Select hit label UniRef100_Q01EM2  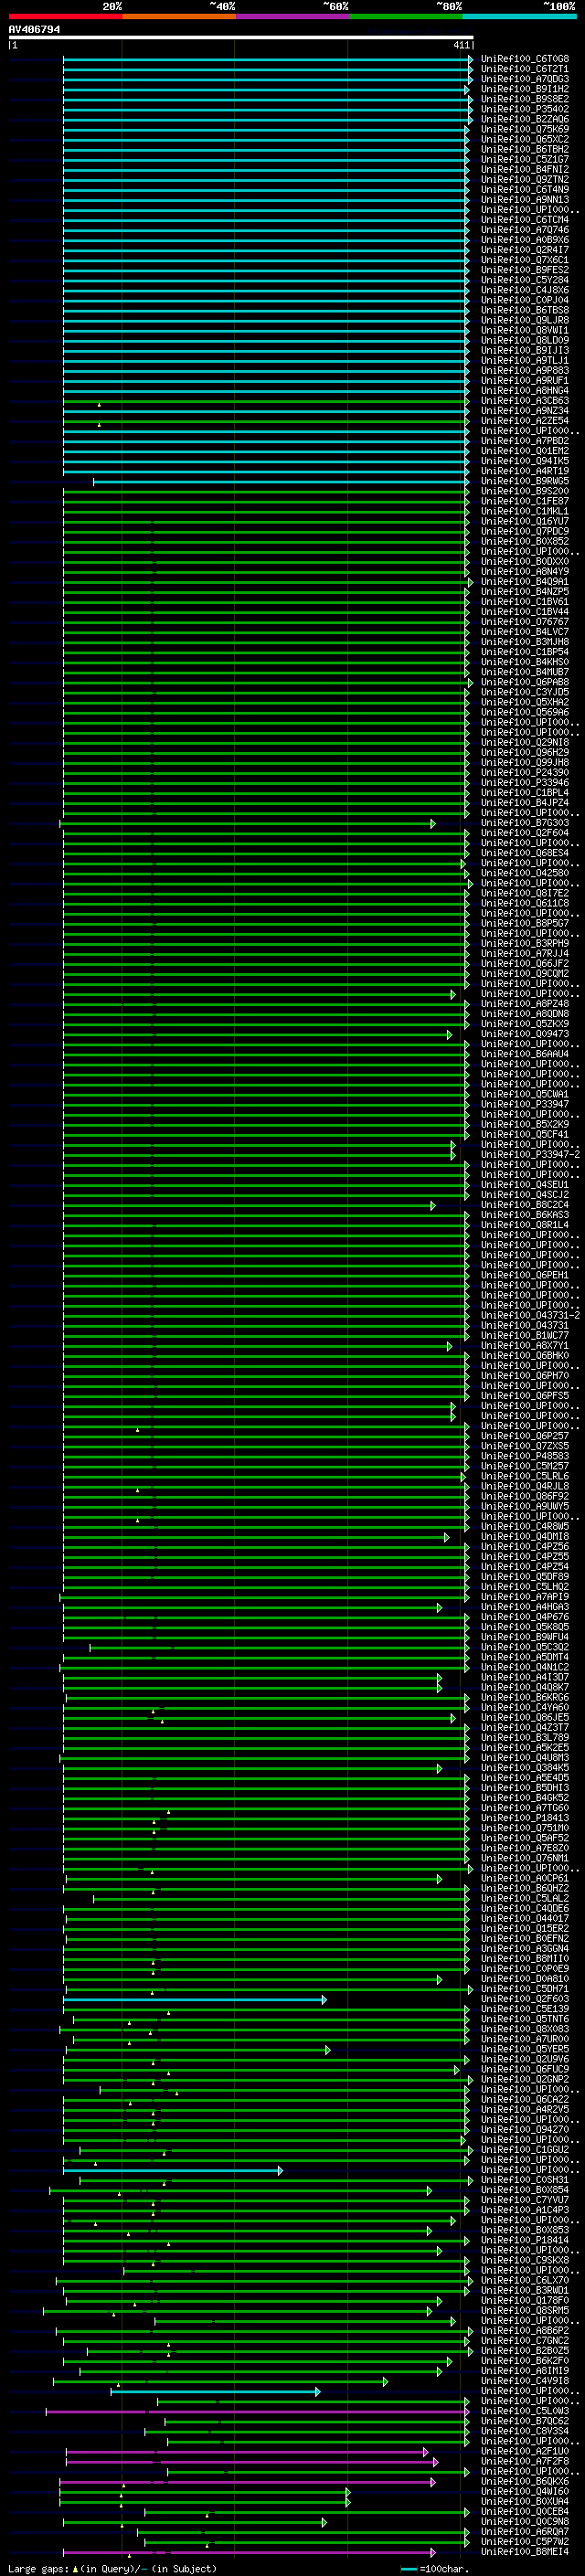pos(525,450)
